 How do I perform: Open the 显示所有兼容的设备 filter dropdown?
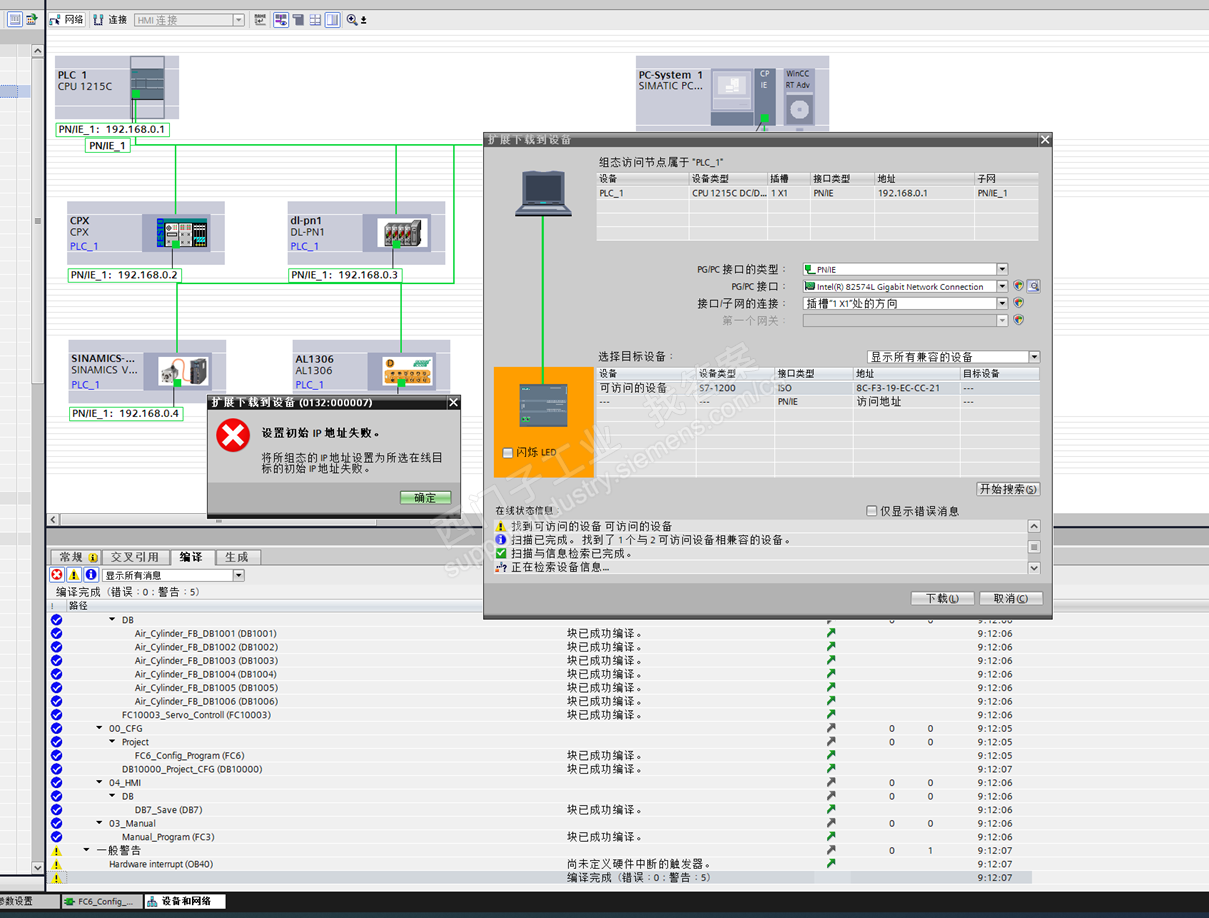point(1034,357)
